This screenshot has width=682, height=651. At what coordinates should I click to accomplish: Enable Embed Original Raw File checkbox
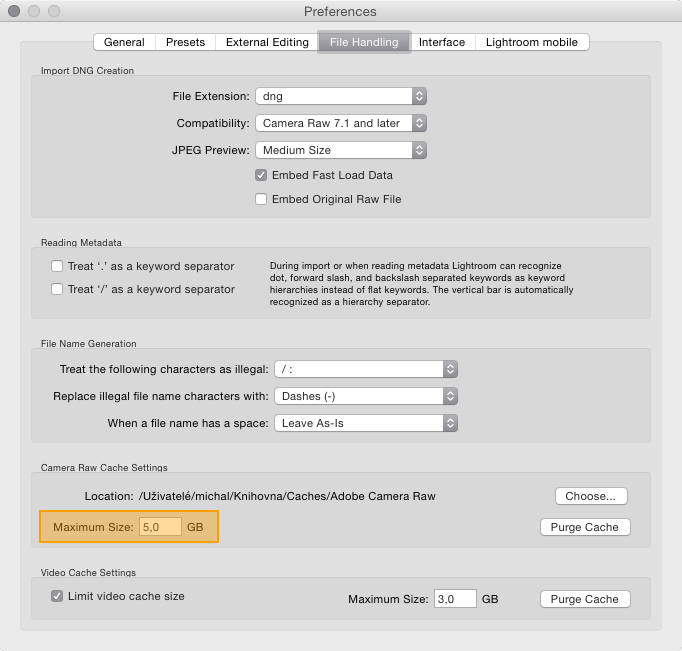[x=261, y=199]
